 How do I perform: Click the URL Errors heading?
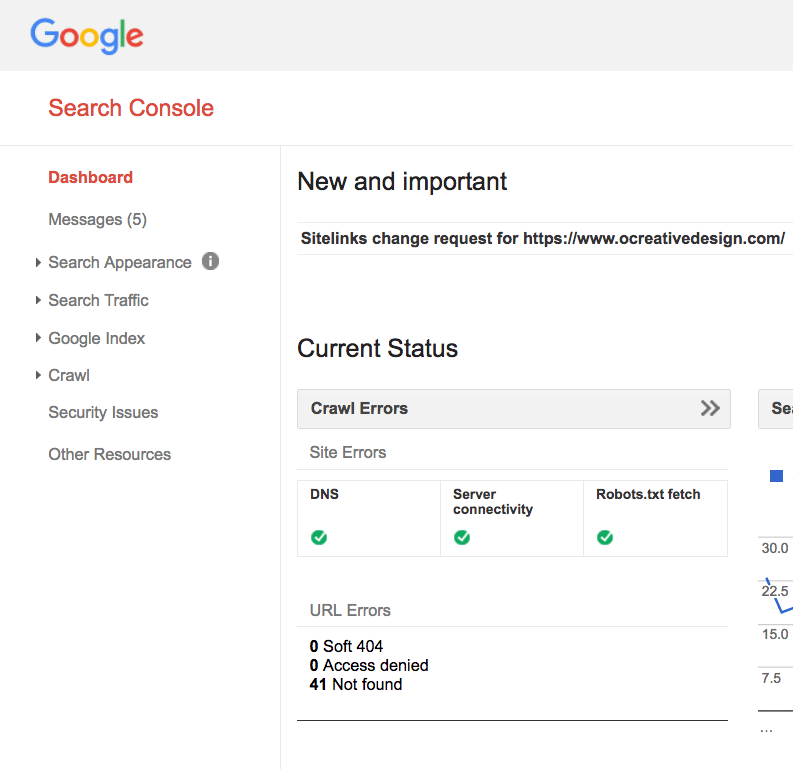click(350, 610)
